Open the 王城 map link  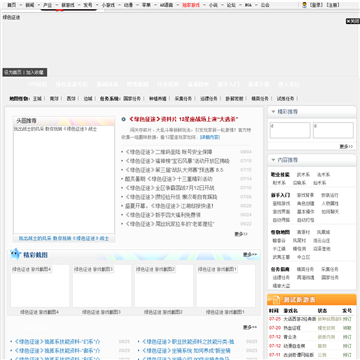tap(37, 99)
